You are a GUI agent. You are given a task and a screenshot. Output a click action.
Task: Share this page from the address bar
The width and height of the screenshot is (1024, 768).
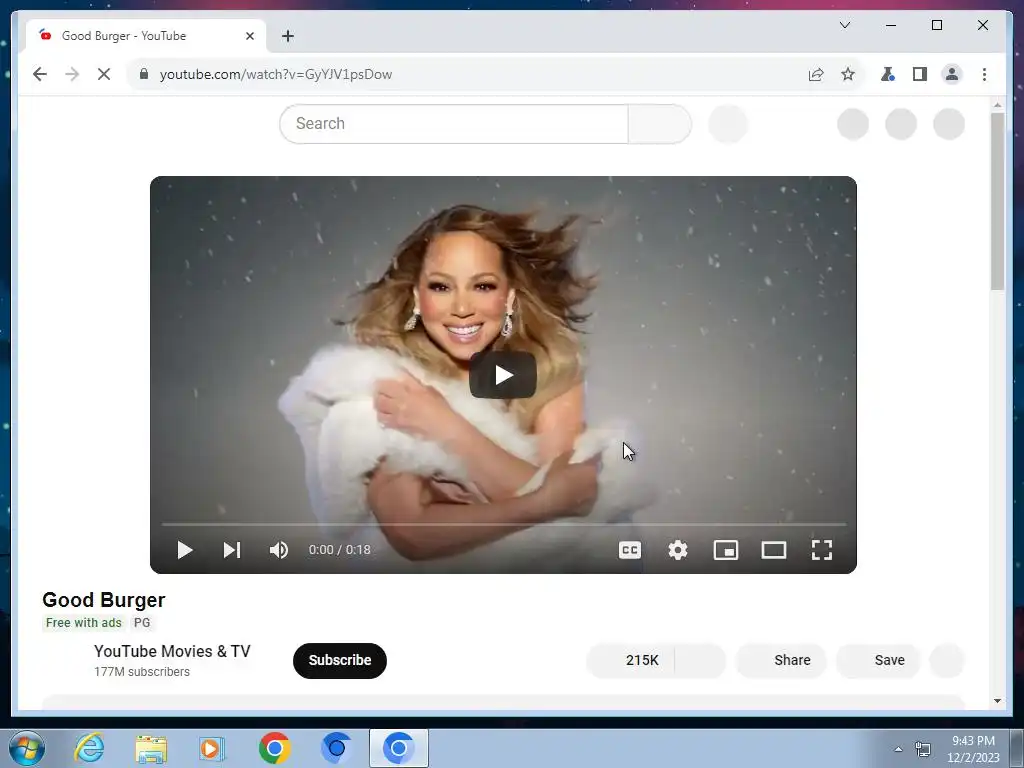816,74
